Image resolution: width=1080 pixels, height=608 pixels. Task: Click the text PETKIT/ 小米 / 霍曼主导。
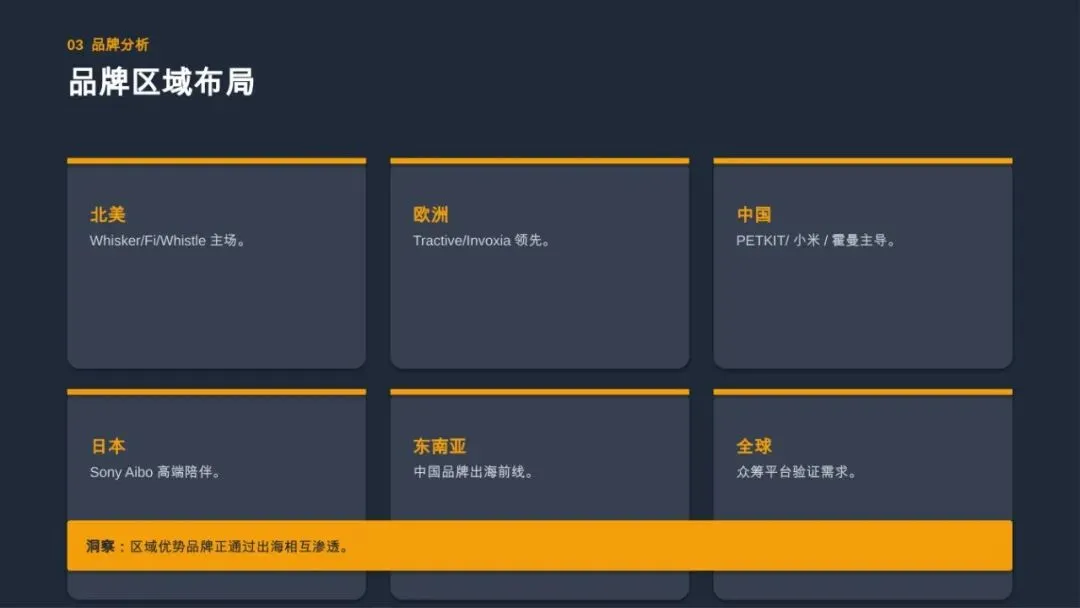point(816,240)
